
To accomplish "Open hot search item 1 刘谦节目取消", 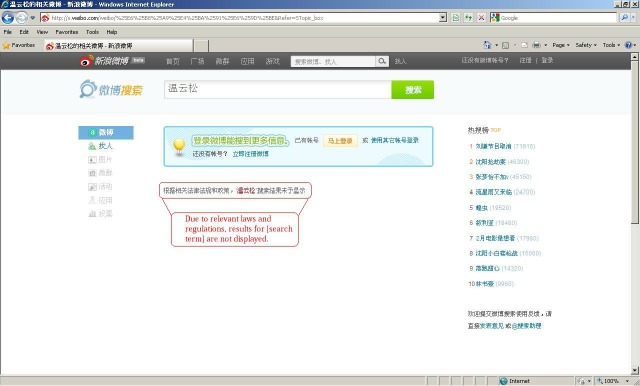I will [x=493, y=146].
